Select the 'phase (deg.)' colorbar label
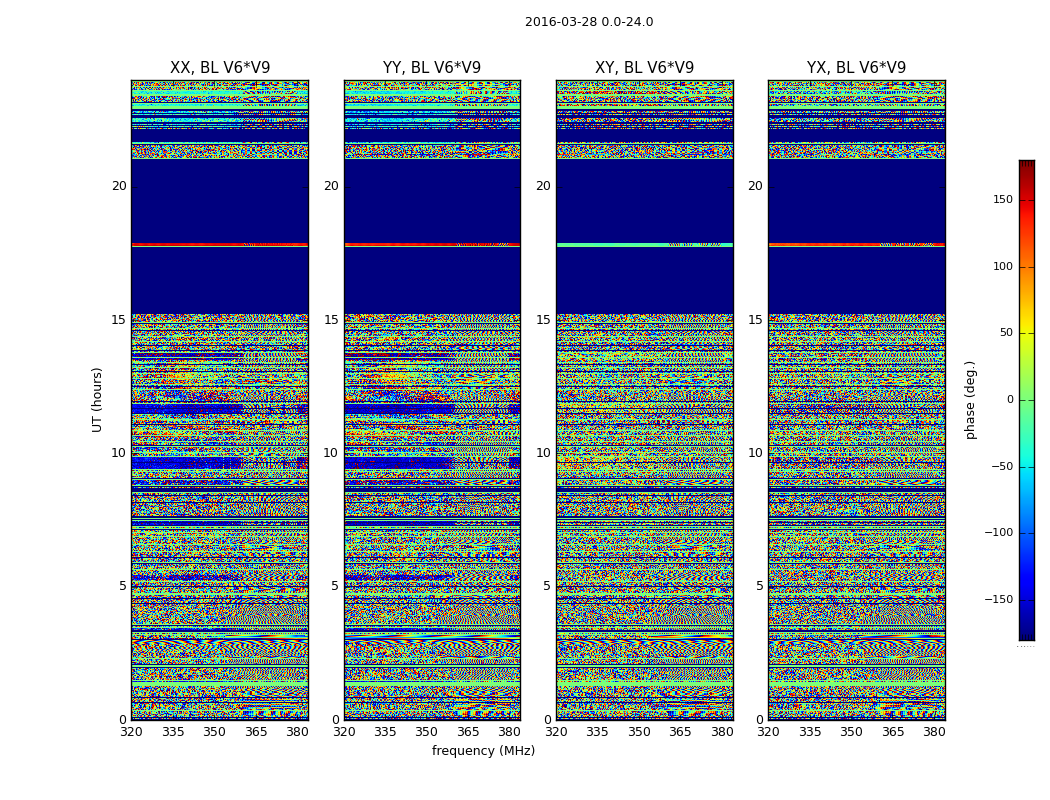Screen dimensions: 1050x800 coord(970,399)
